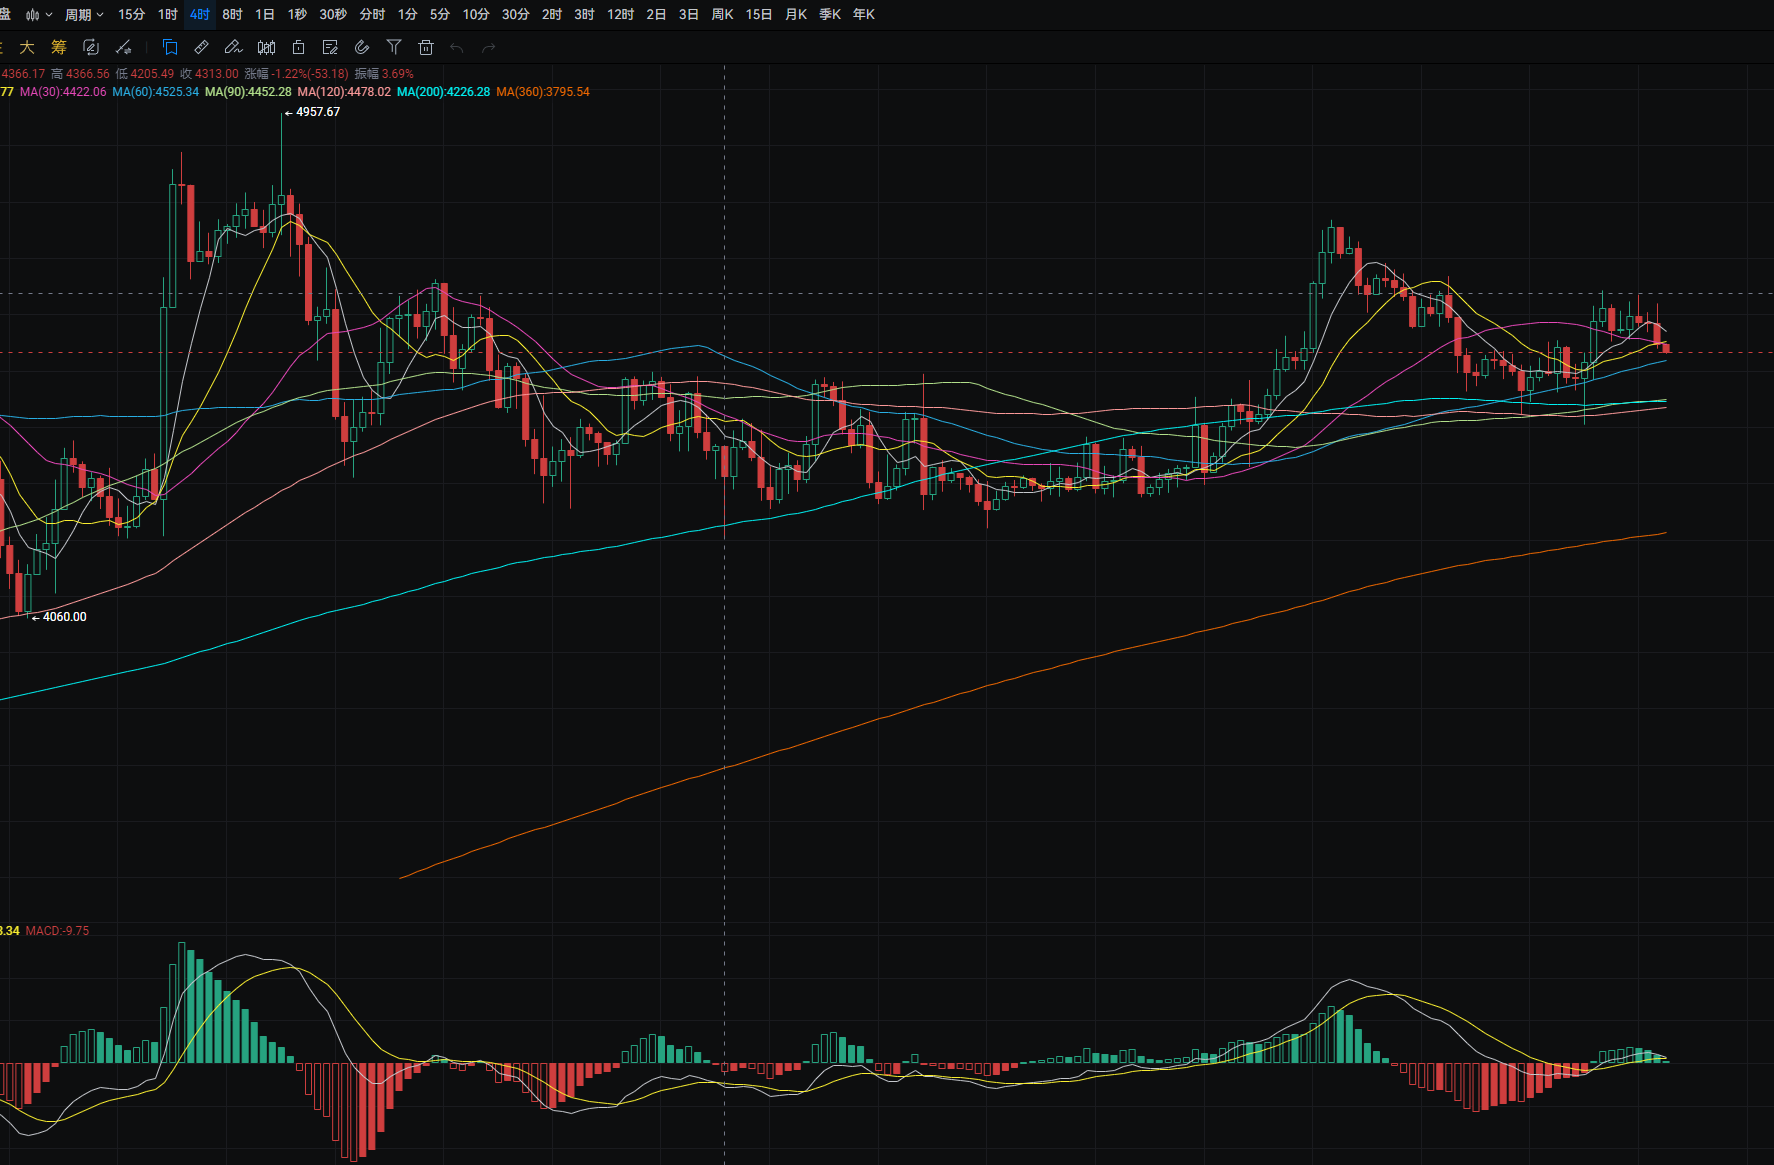This screenshot has height=1165, width=1774.
Task: Switch to the 30分 timeframe
Action: [x=515, y=15]
